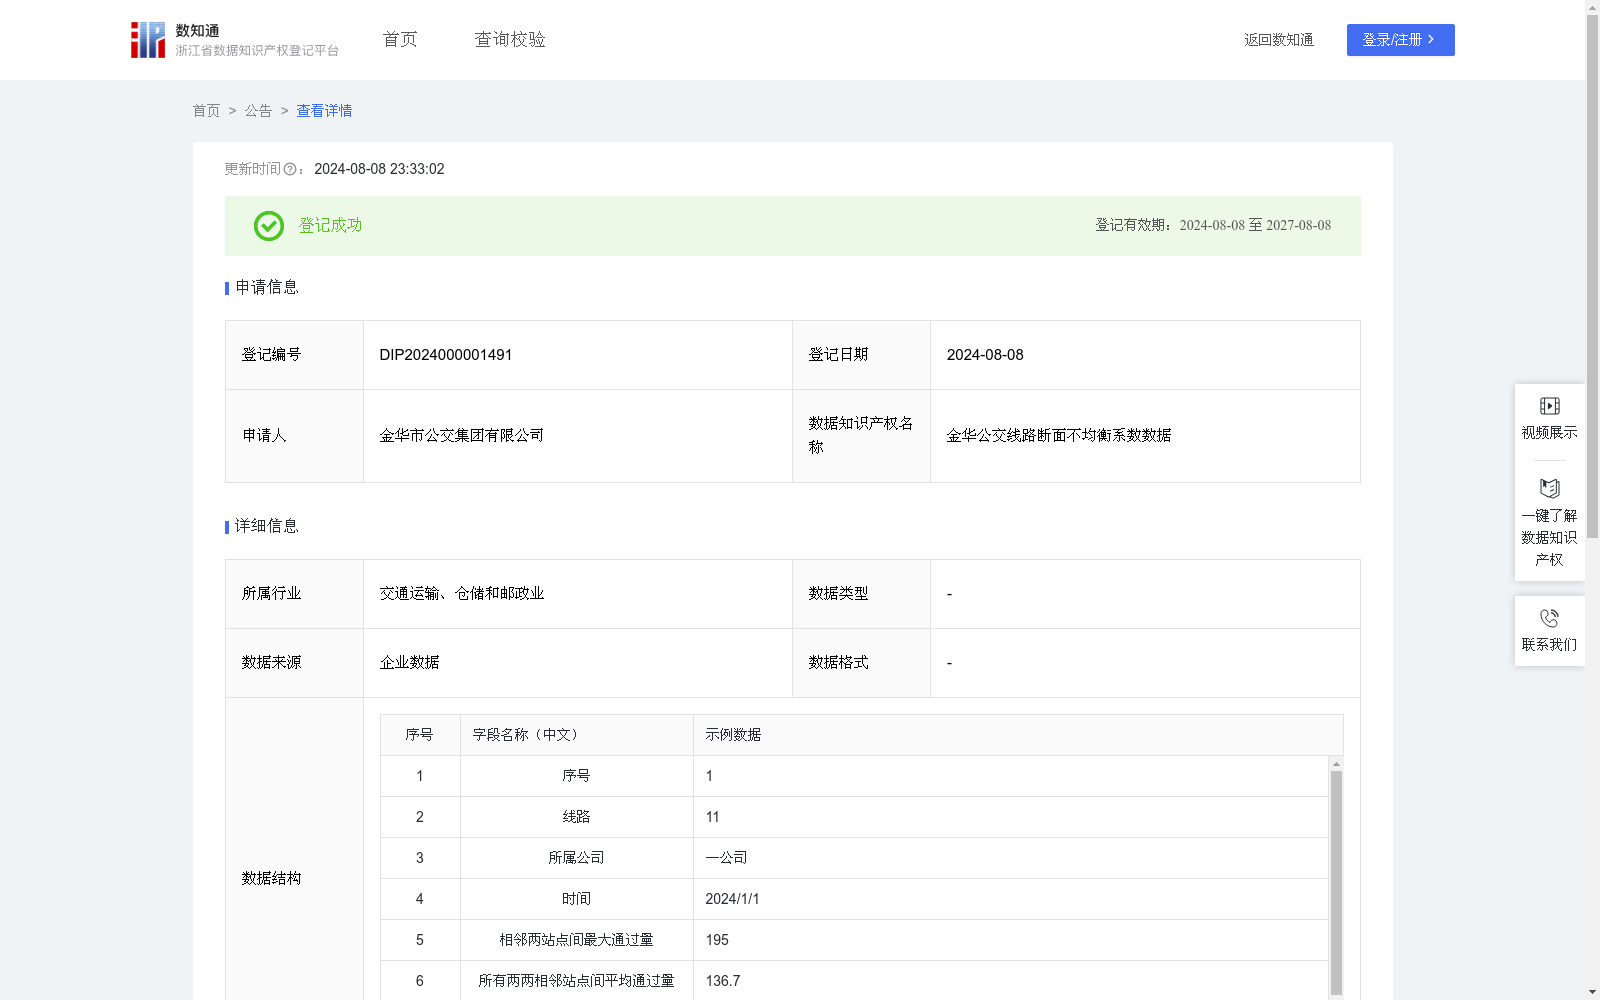Open 一键了解数据知识产权 guide icon

coord(1549,488)
